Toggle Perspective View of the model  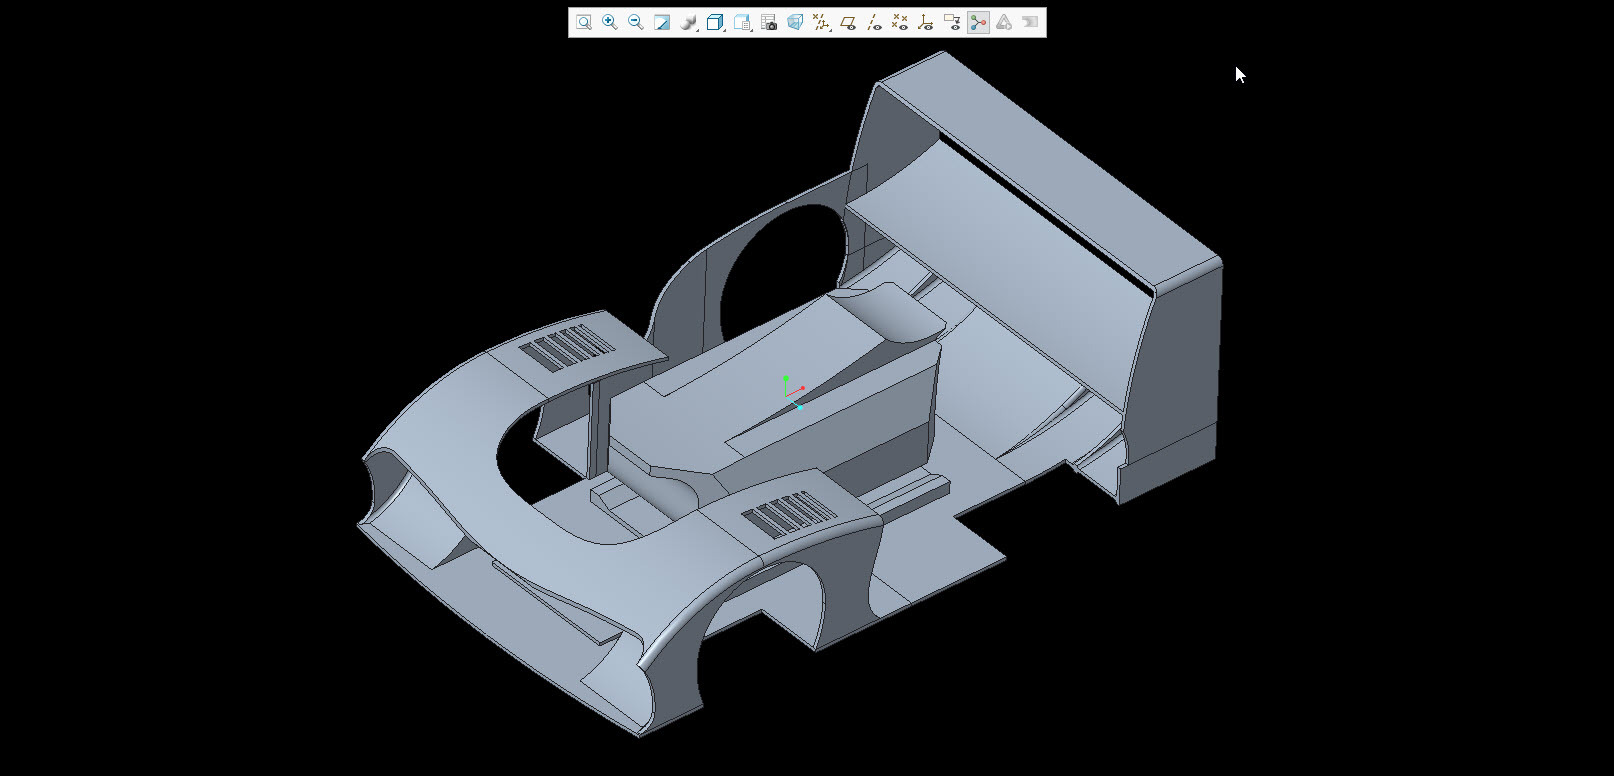(795, 22)
